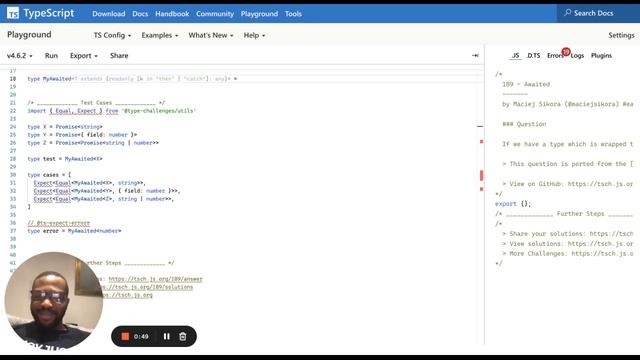Screen dimensions: 640x360
Task: Click line number 18 in the gutter
Action: (13, 79)
